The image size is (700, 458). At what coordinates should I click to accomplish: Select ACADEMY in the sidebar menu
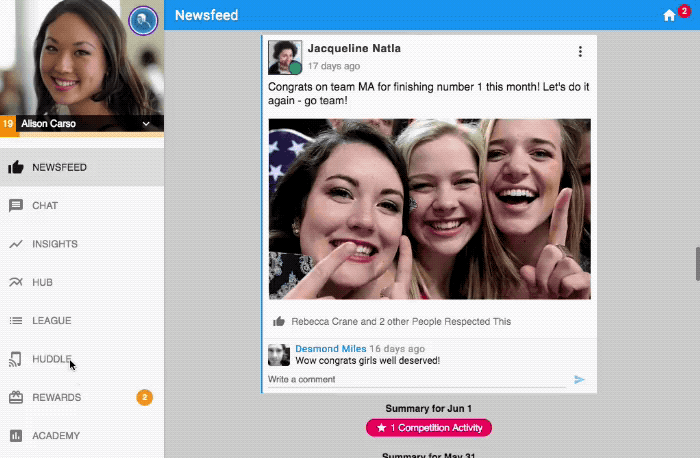coord(82,436)
